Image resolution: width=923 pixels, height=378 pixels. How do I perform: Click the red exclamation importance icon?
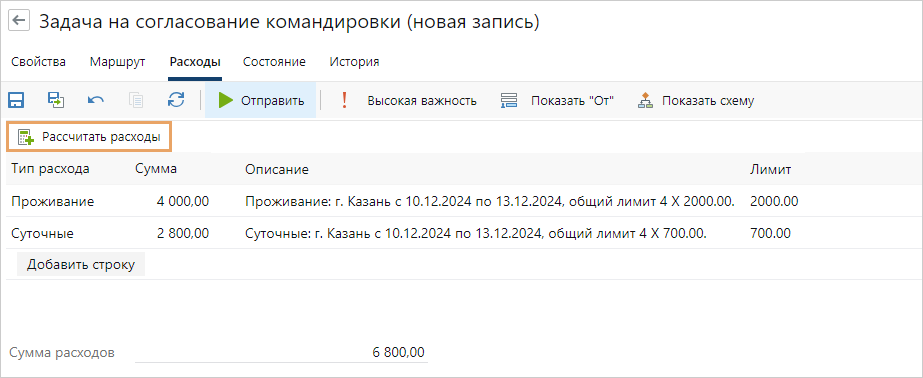click(344, 100)
